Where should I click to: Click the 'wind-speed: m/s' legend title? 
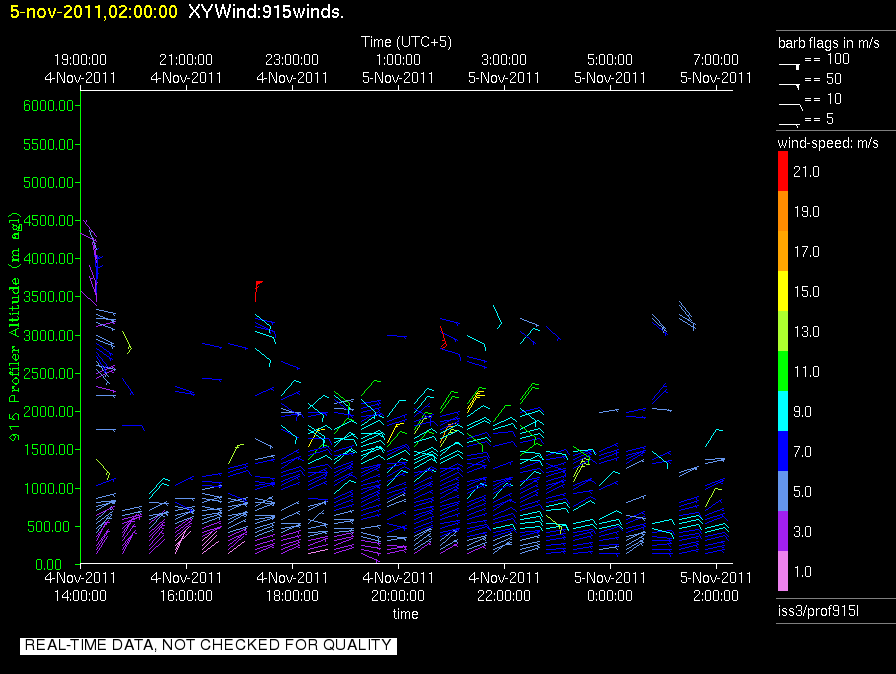click(x=828, y=143)
